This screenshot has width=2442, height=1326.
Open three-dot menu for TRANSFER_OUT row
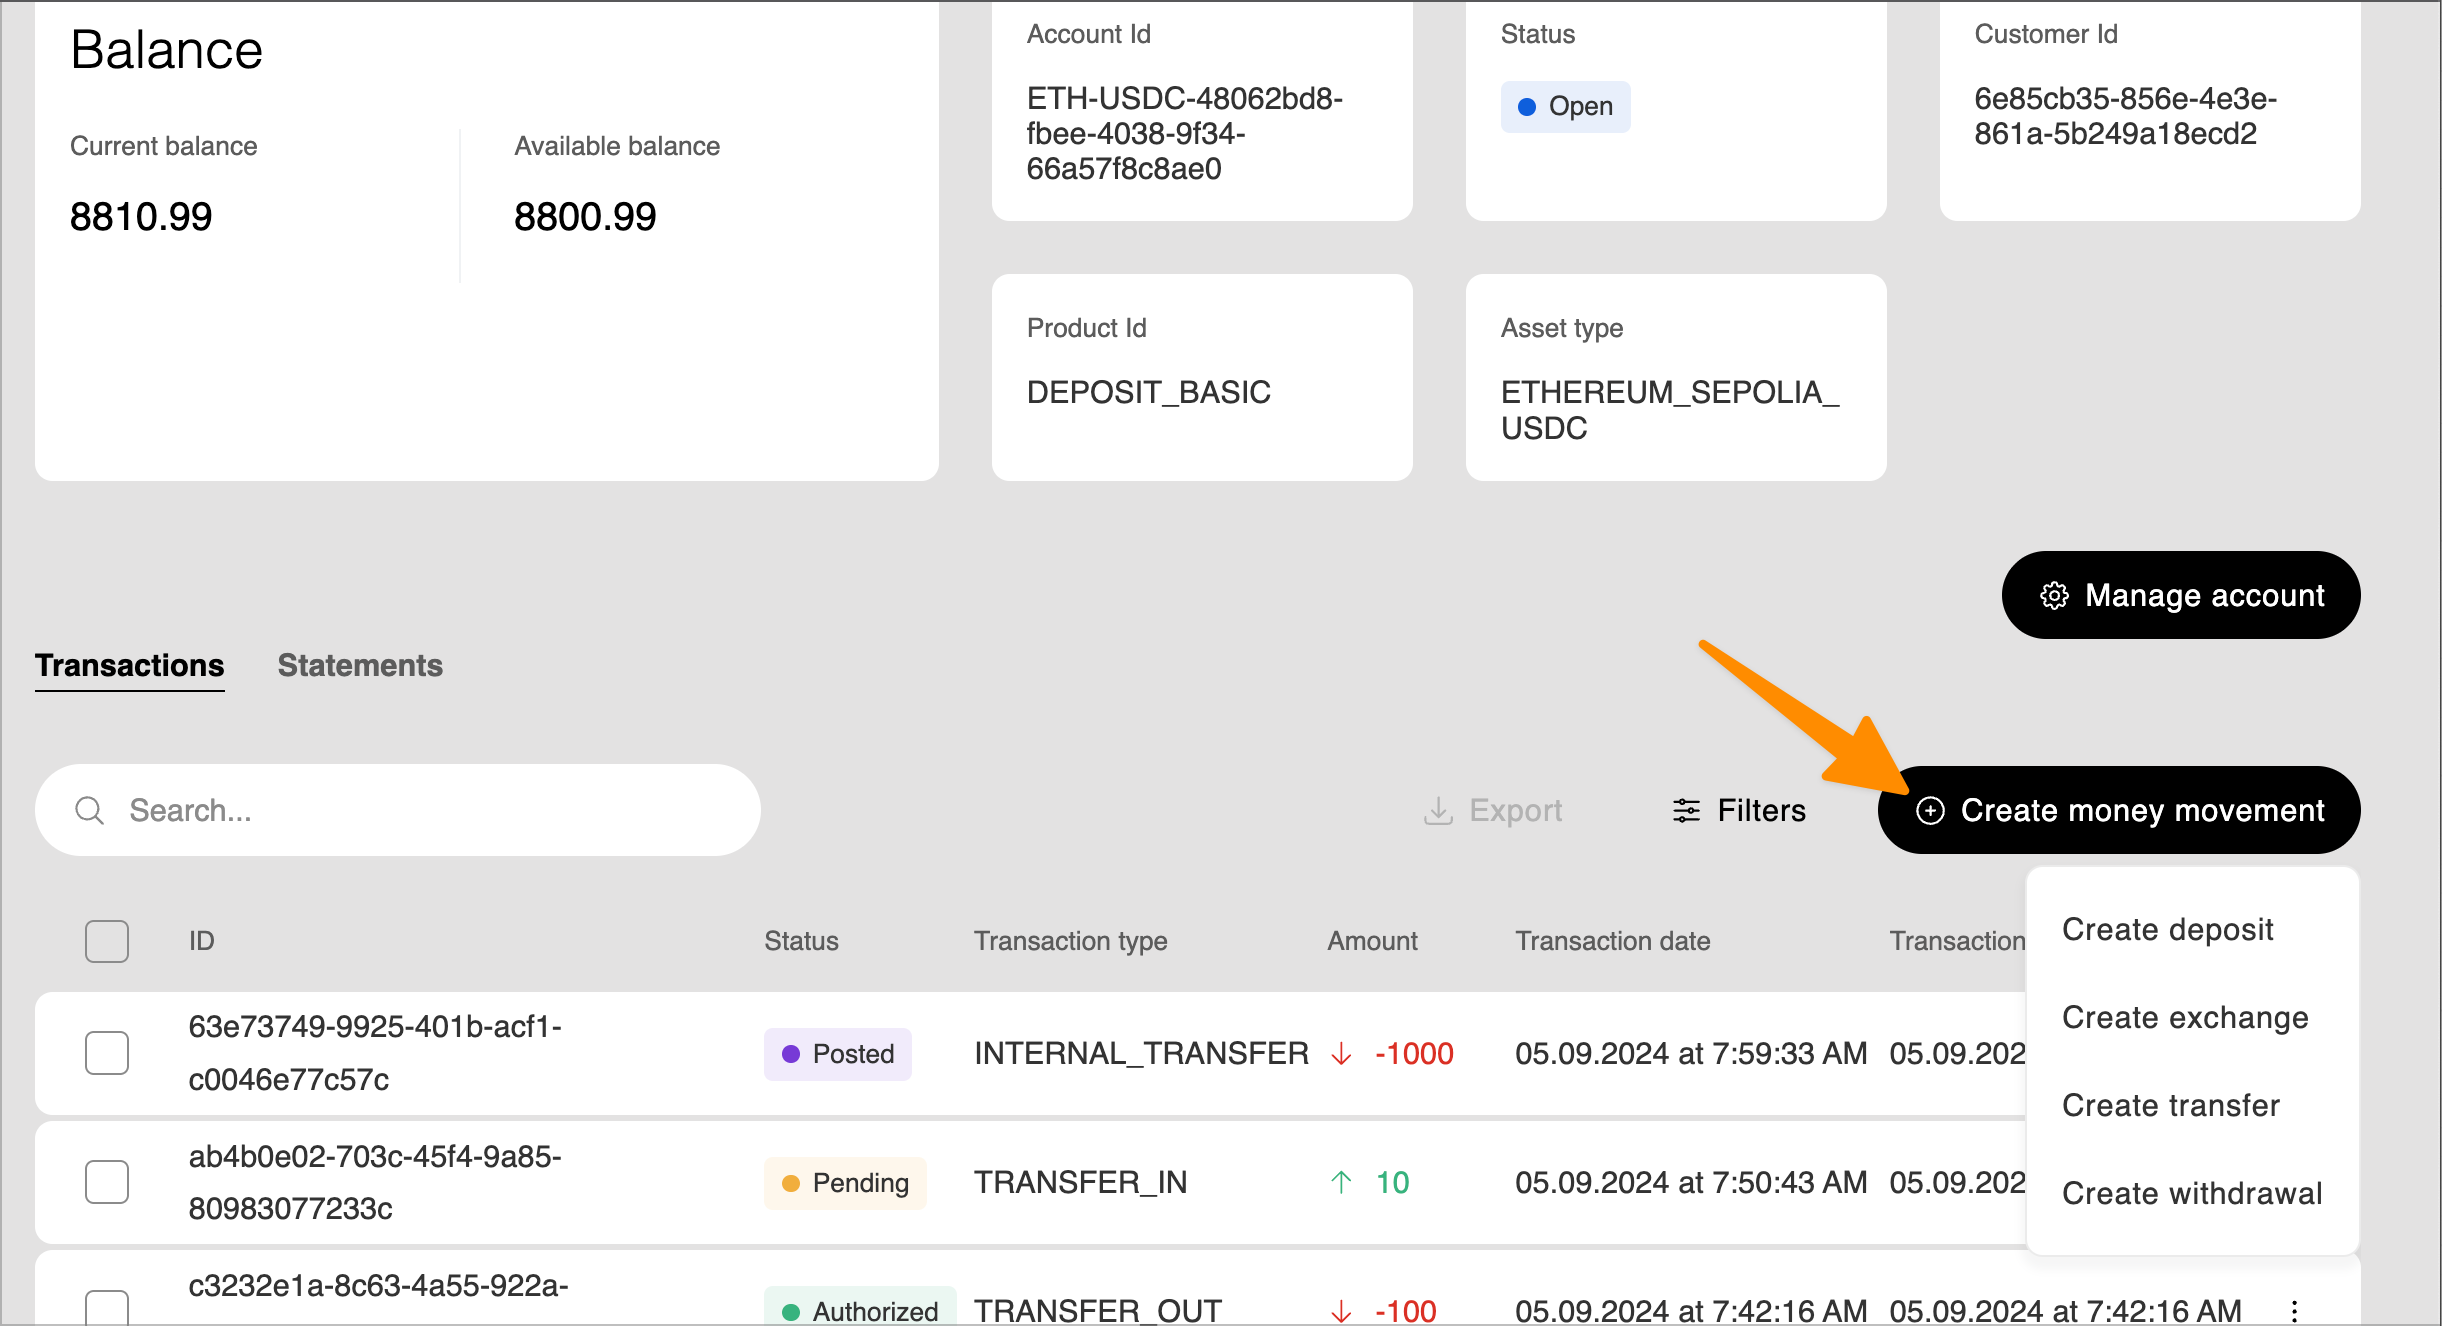click(2295, 1310)
